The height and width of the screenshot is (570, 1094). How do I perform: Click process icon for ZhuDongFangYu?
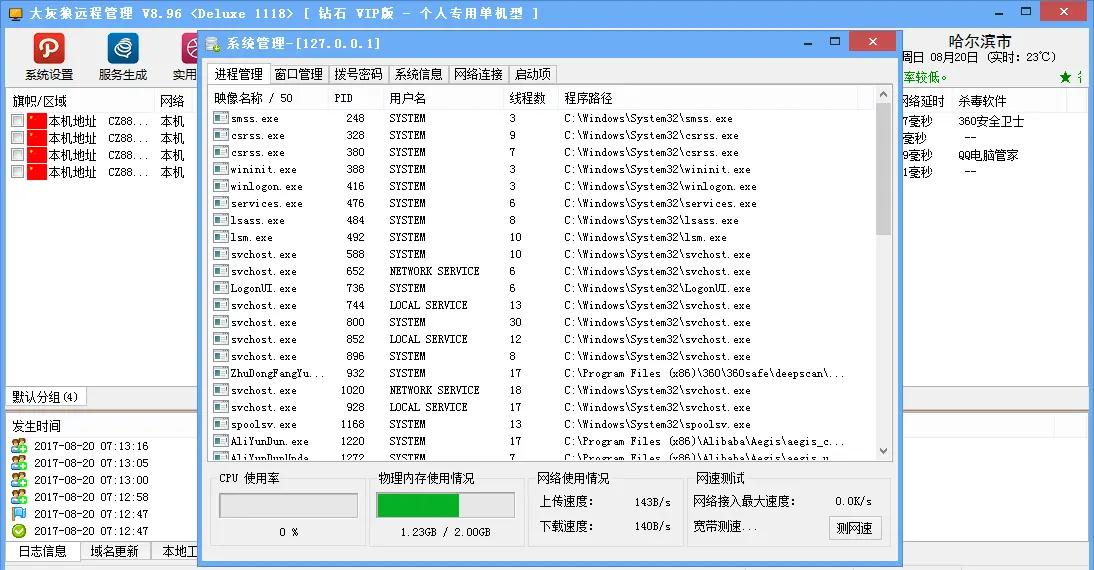click(221, 373)
